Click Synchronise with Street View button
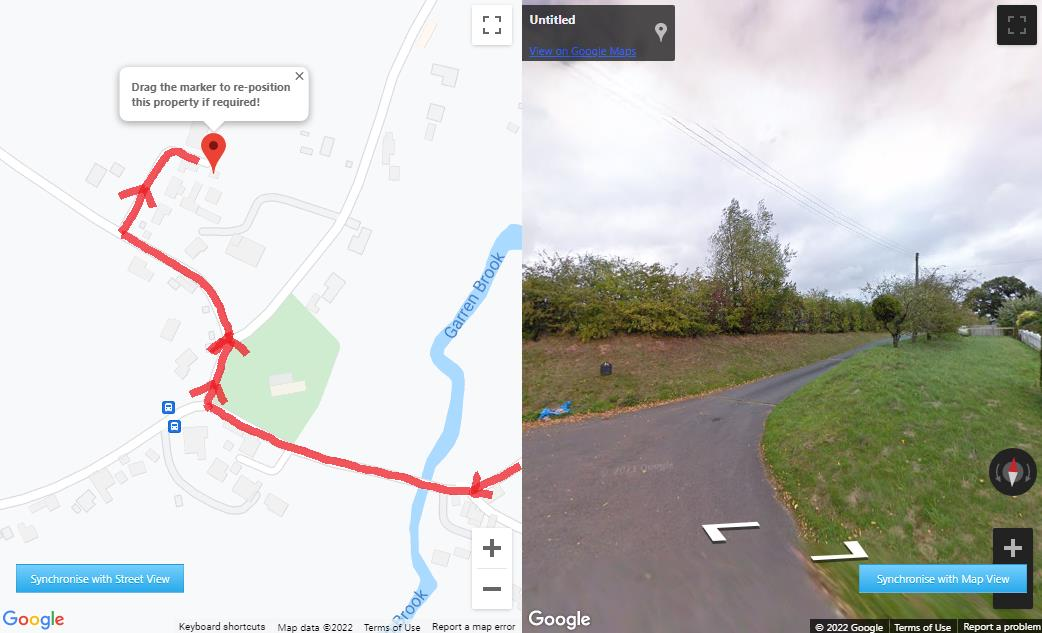This screenshot has height=633, width=1042. (100, 579)
